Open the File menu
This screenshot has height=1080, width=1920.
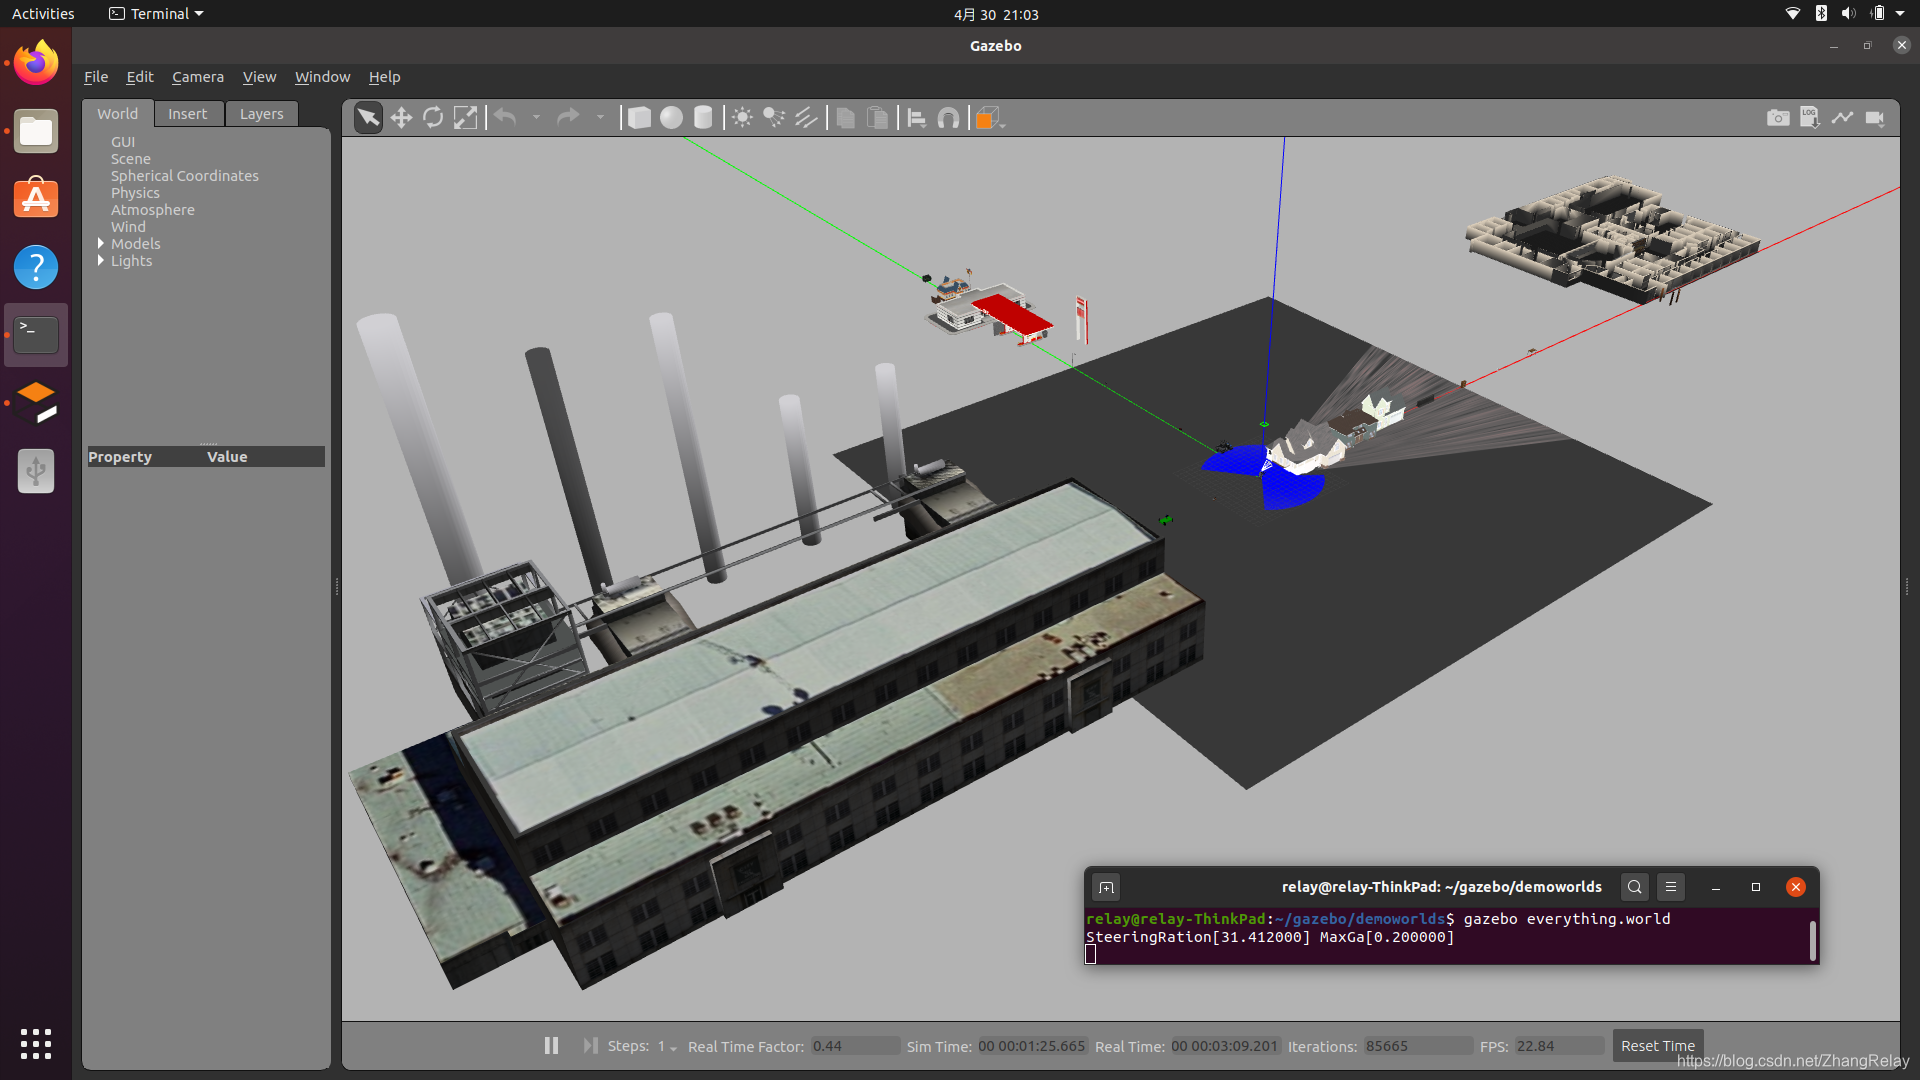96,77
